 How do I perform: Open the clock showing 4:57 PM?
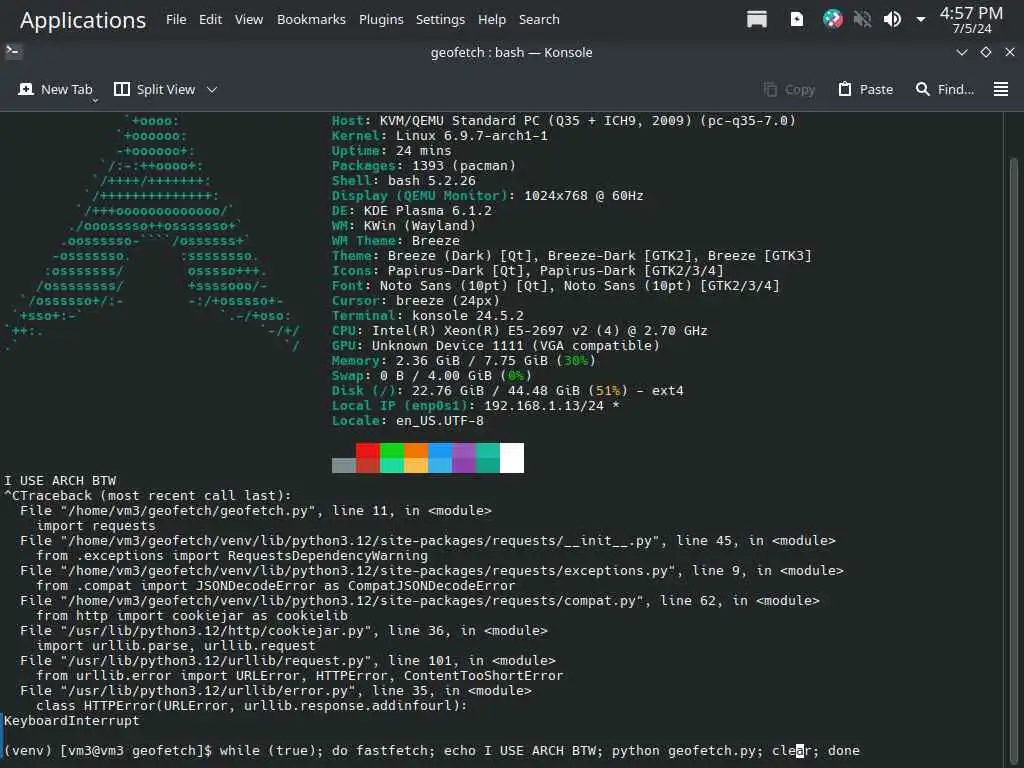tap(971, 20)
